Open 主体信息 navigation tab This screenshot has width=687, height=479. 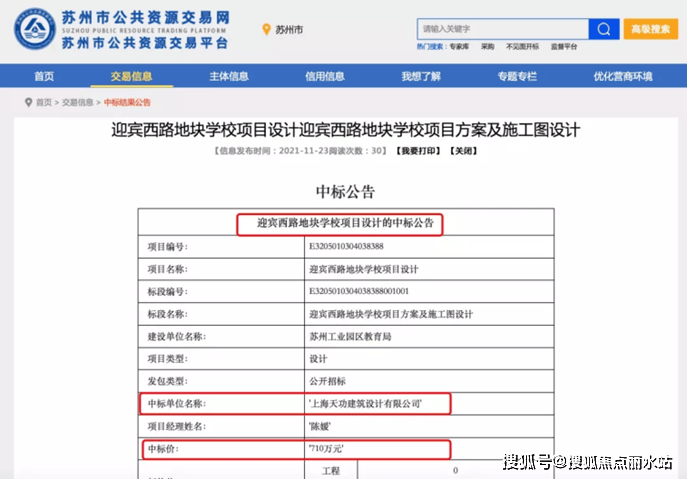tap(229, 76)
